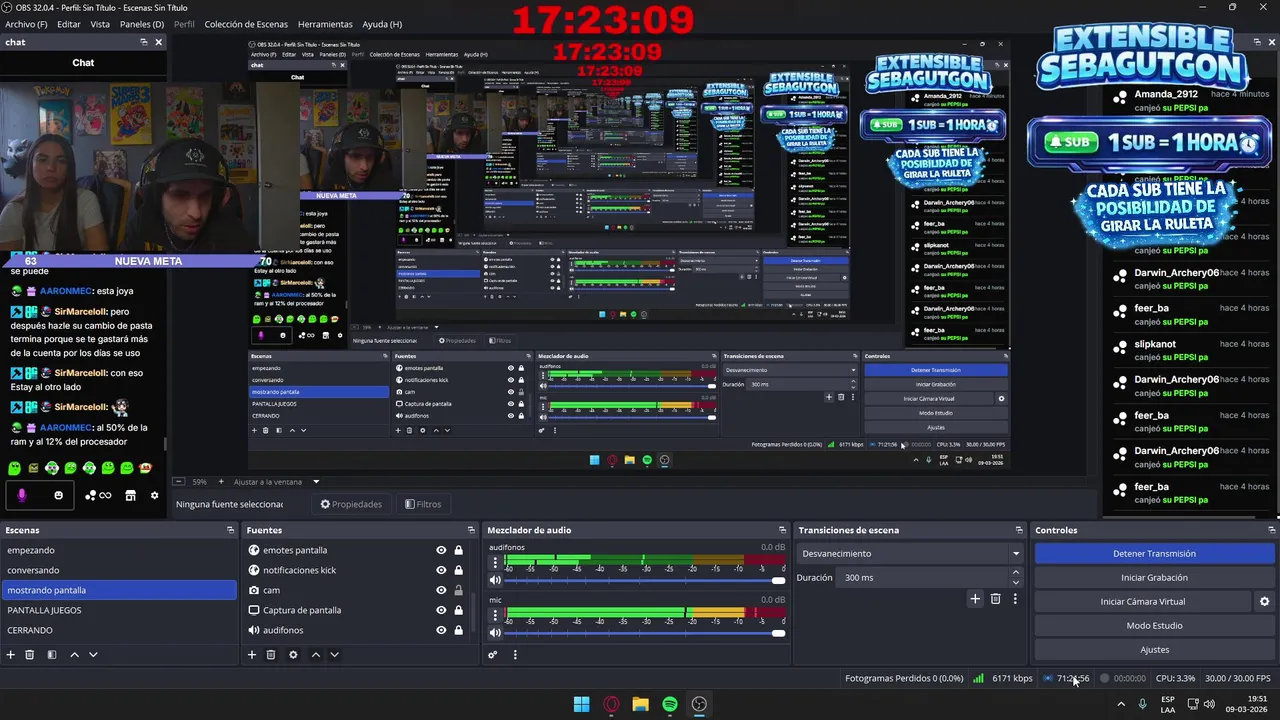Move scene down in Escenas list
The height and width of the screenshot is (720, 1280).
tap(93, 655)
